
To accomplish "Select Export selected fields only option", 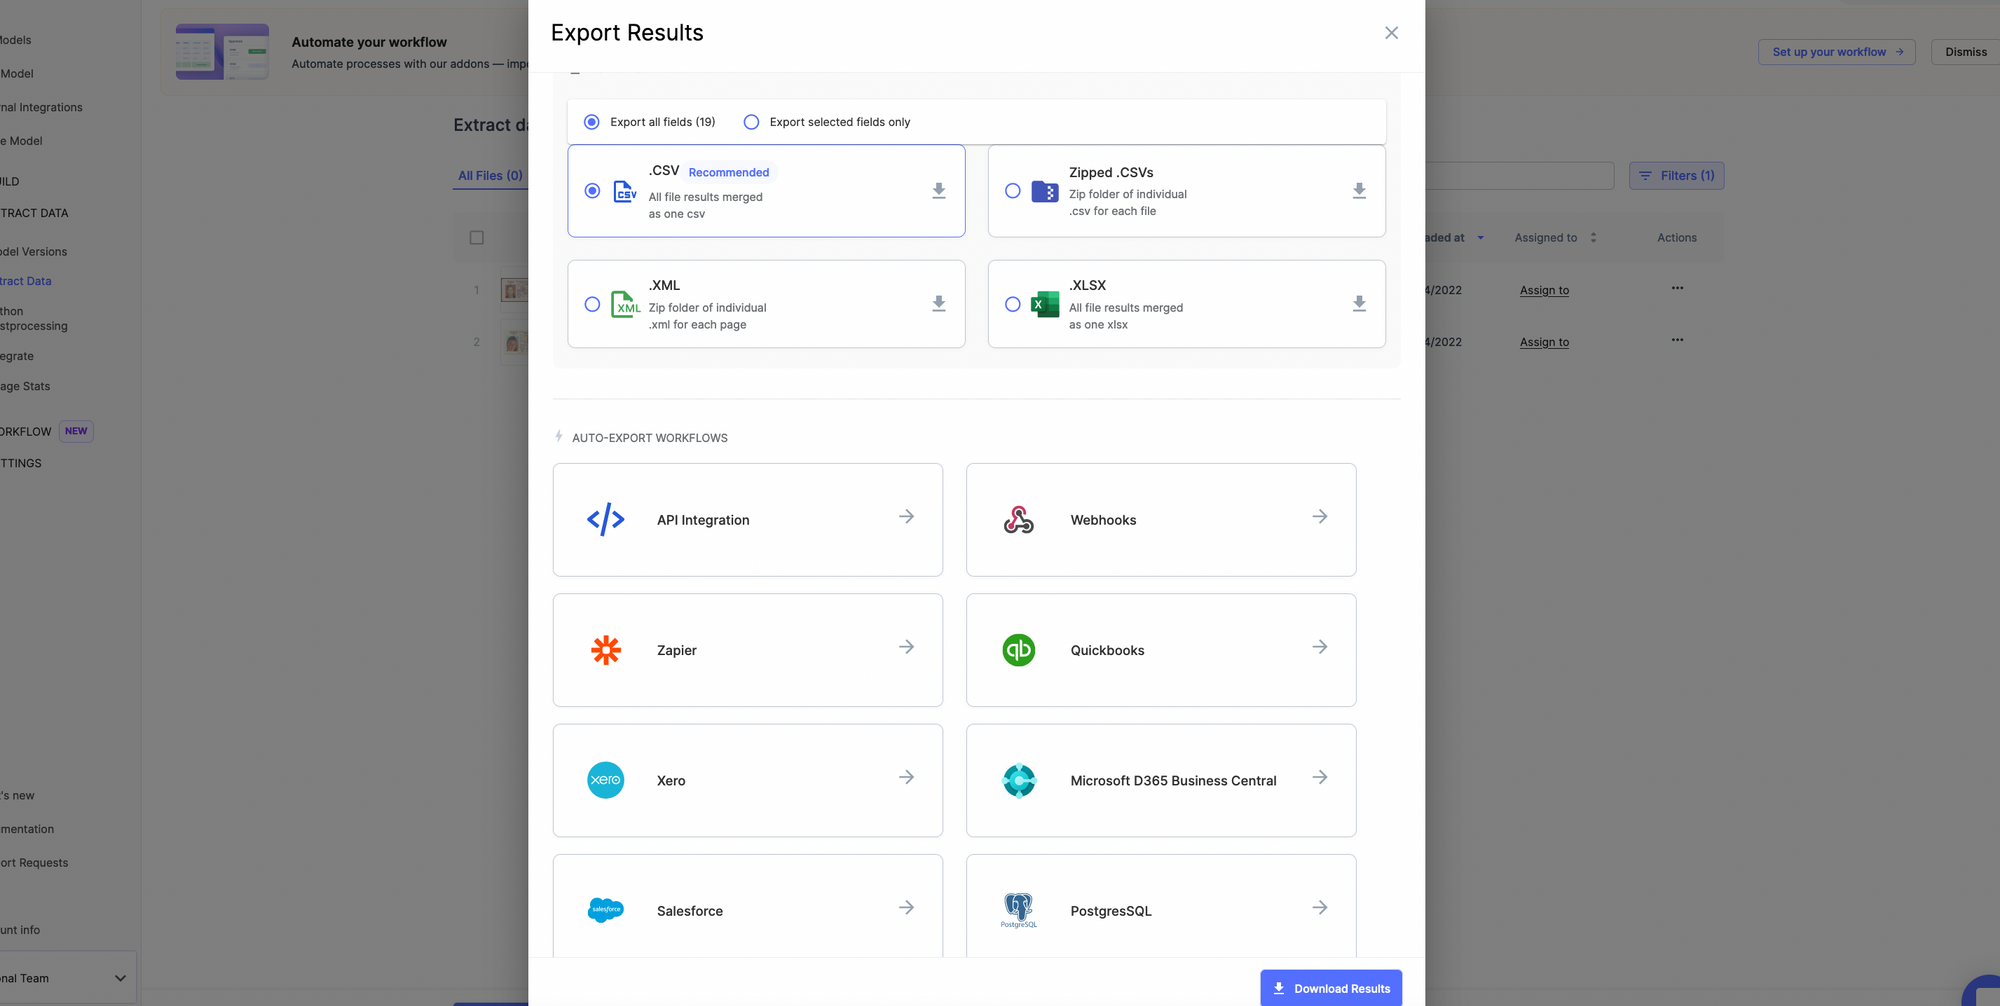I will 751,122.
